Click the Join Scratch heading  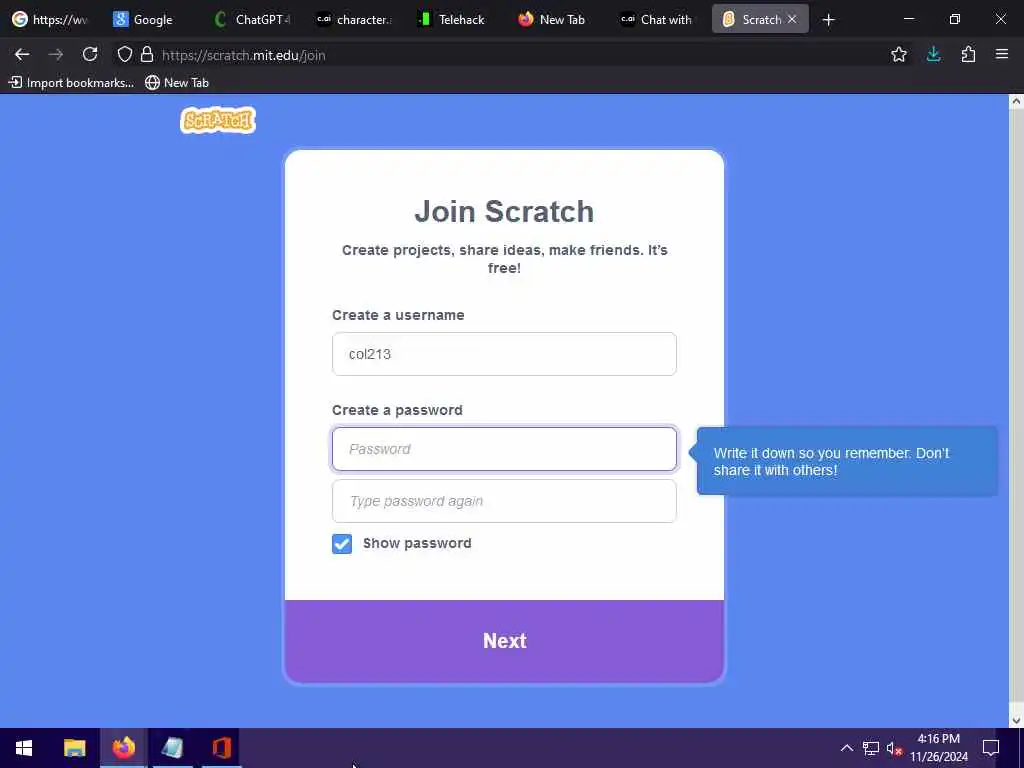504,212
